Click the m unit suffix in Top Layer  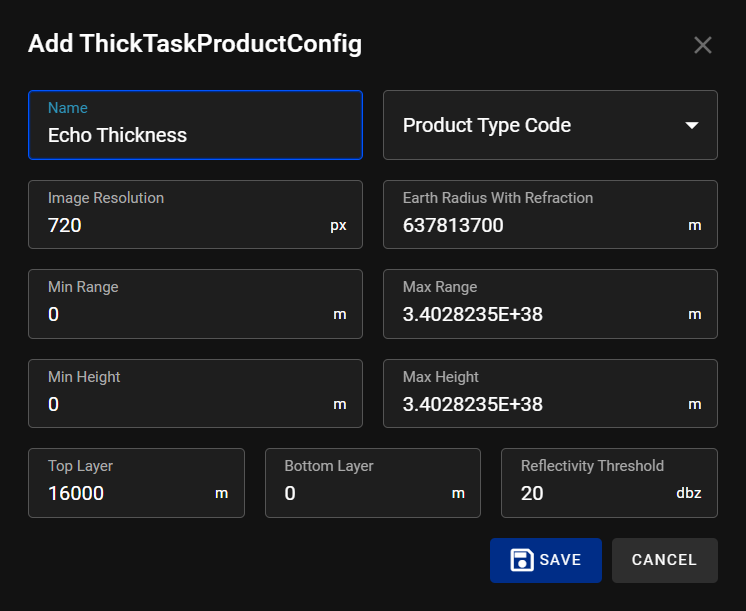pos(222,493)
